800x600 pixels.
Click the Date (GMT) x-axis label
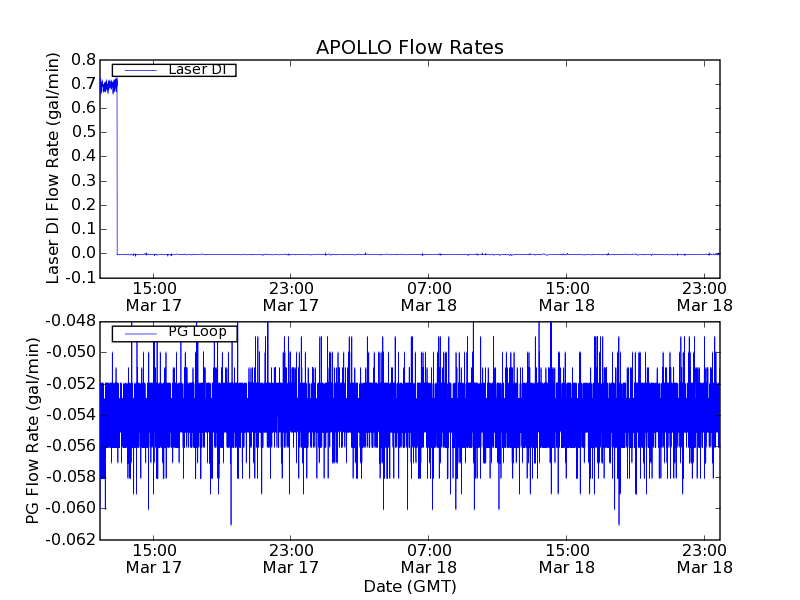tap(409, 586)
